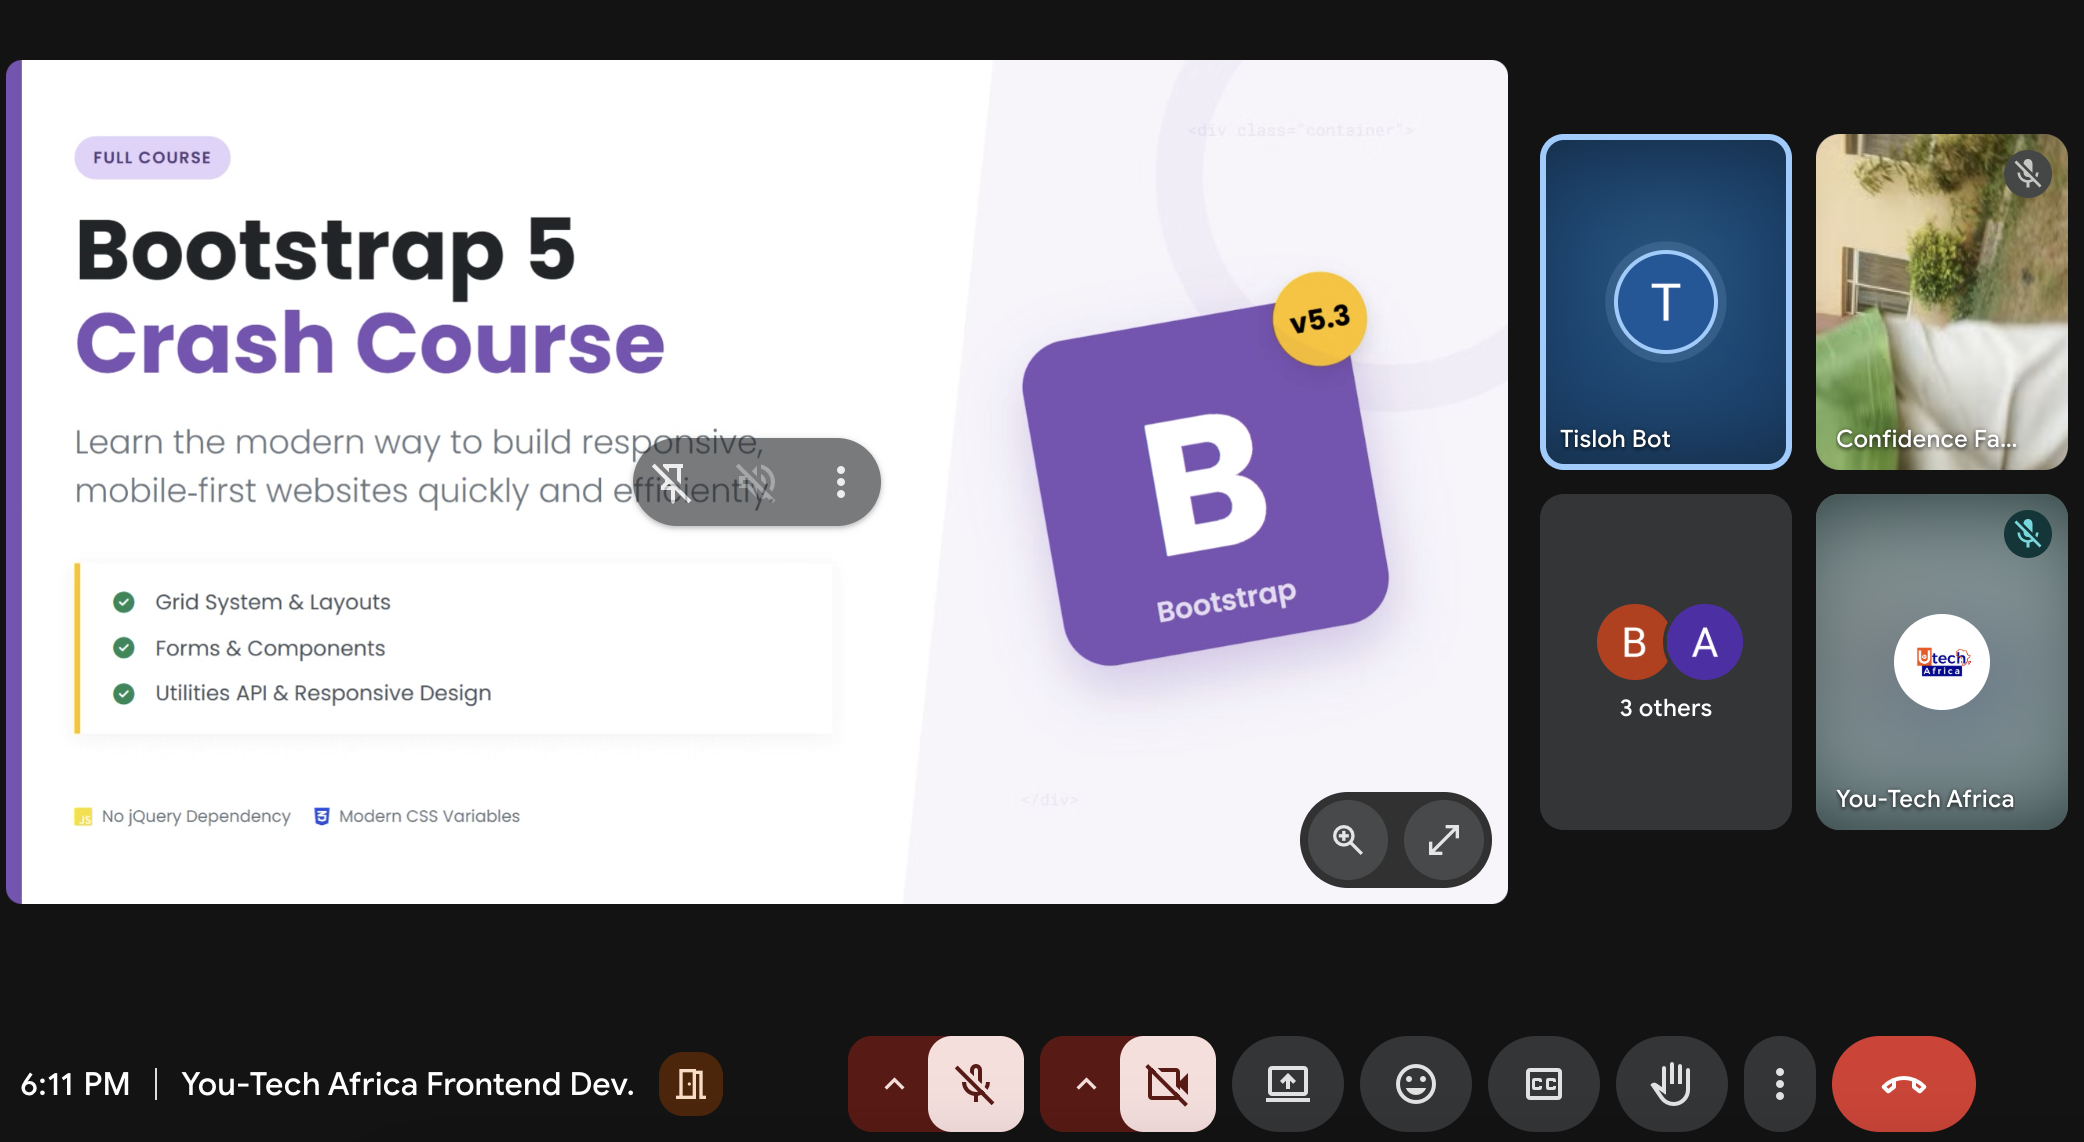Turn on the microphone

[975, 1084]
